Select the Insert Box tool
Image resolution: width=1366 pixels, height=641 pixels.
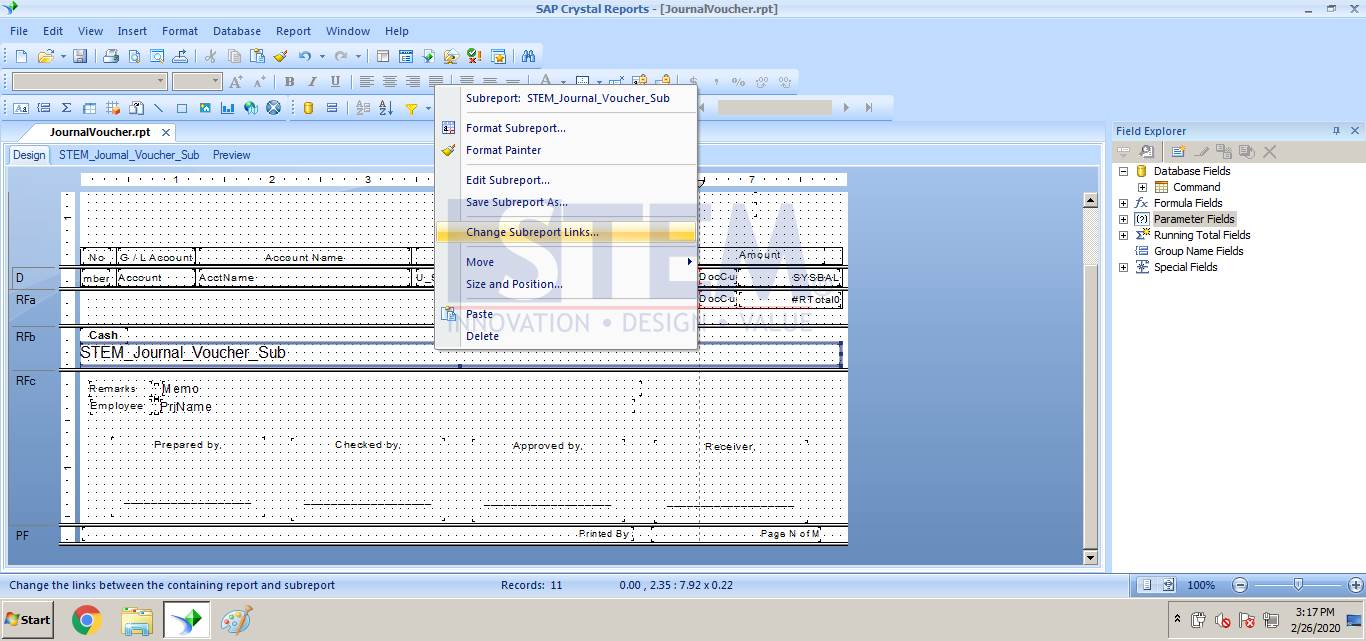(181, 108)
